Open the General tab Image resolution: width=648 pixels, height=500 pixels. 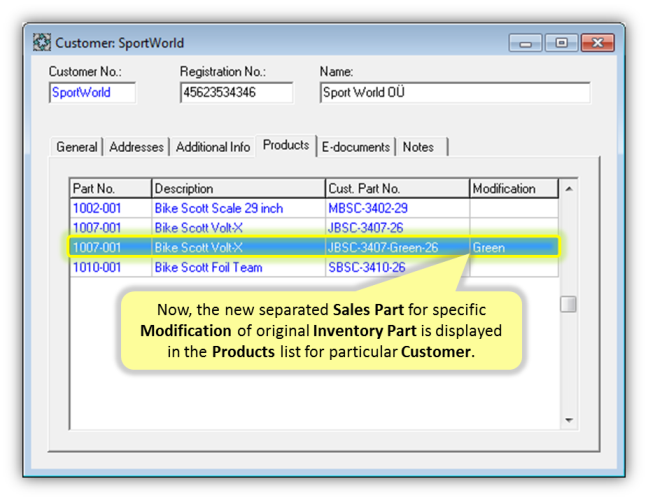tap(77, 147)
